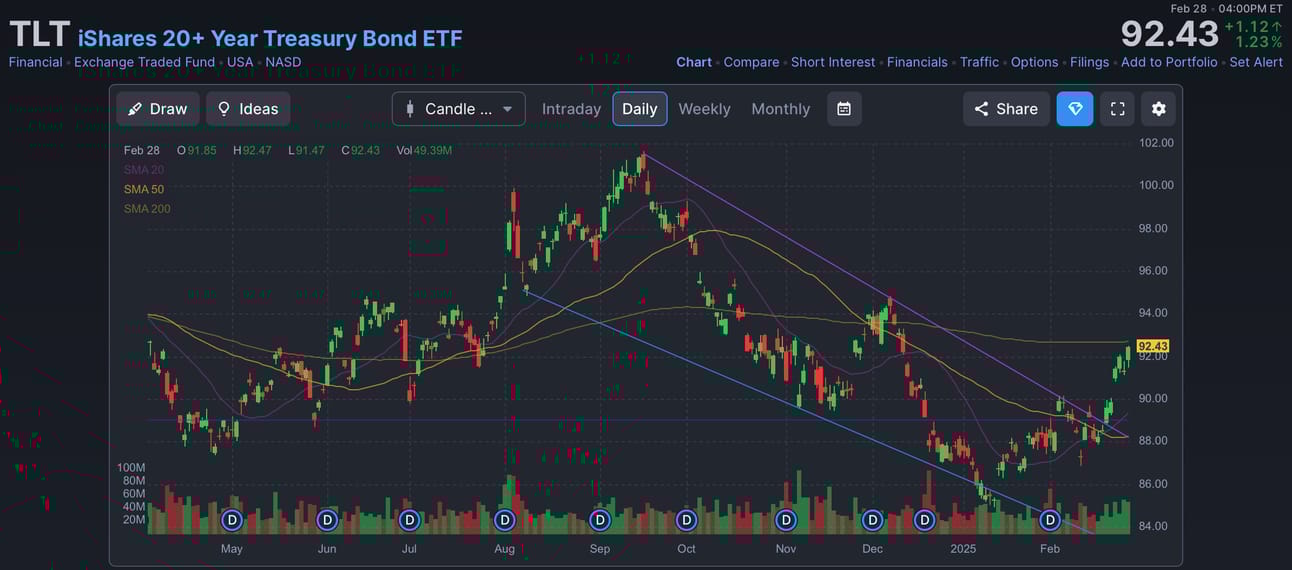This screenshot has width=1292, height=570.
Task: Click the large 92.43 last price
Action: [x=1169, y=34]
